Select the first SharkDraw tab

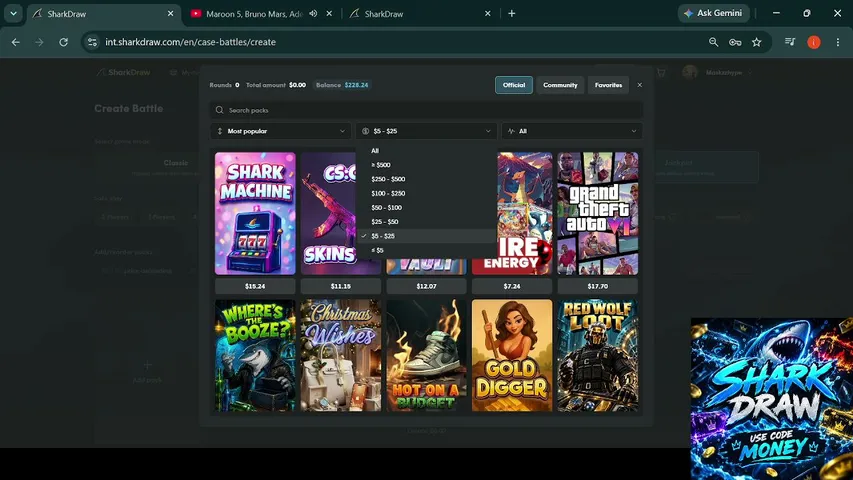click(x=103, y=14)
